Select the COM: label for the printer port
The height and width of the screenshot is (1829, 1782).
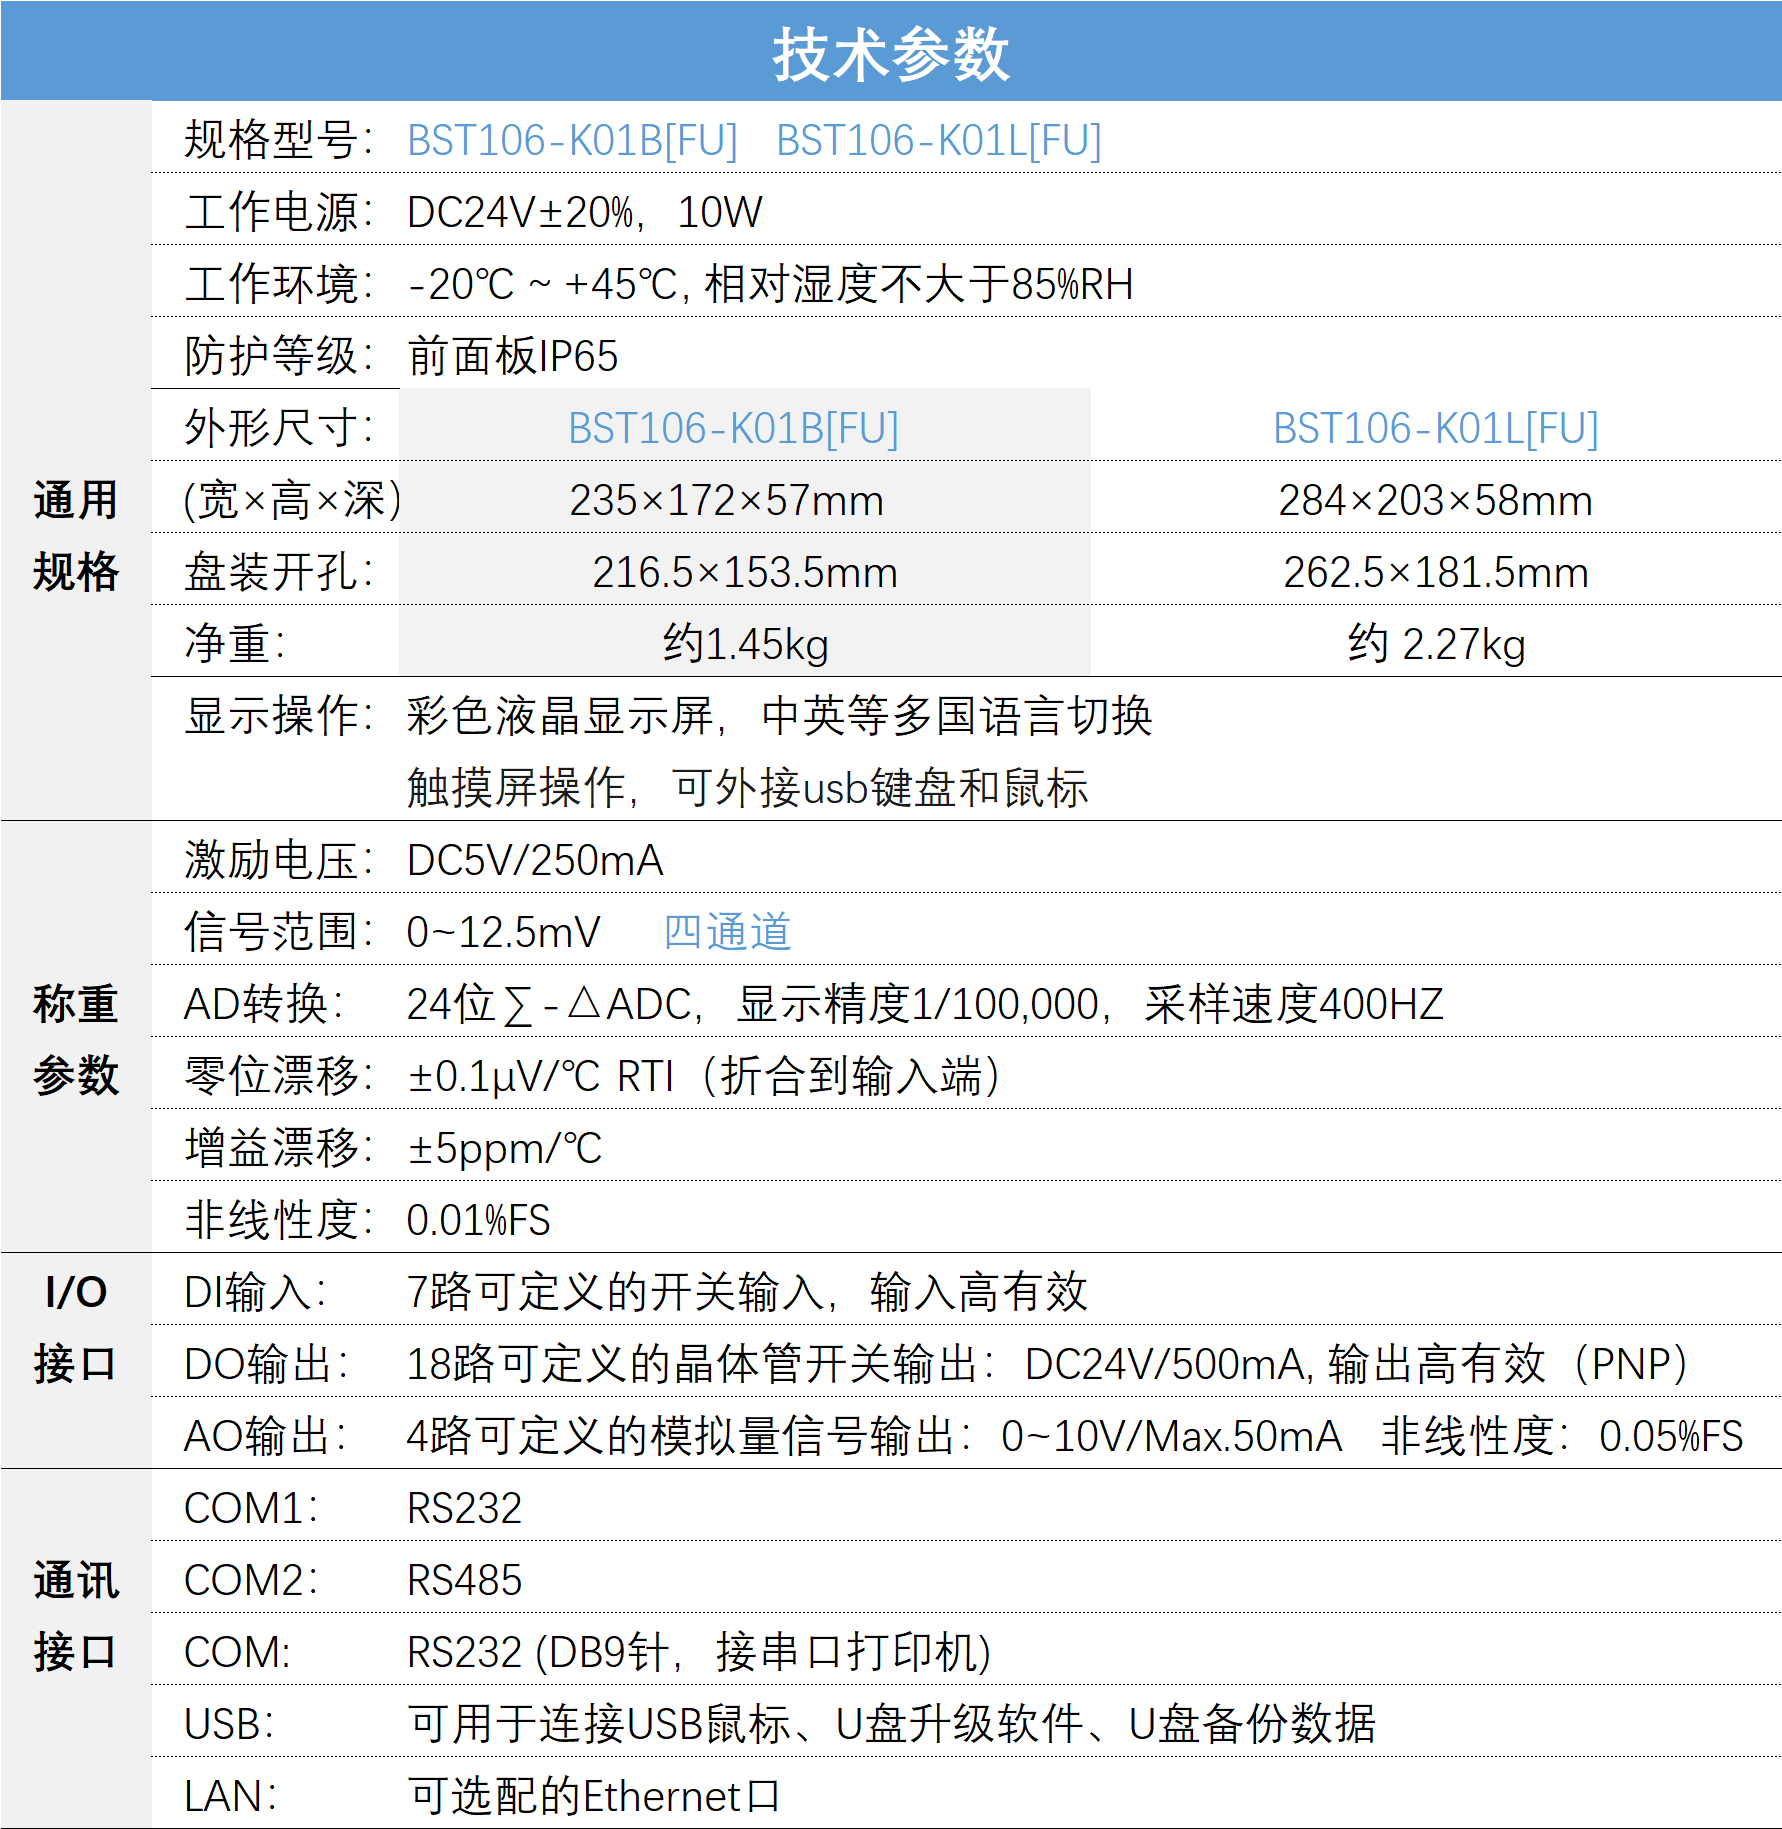pyautogui.click(x=237, y=1652)
